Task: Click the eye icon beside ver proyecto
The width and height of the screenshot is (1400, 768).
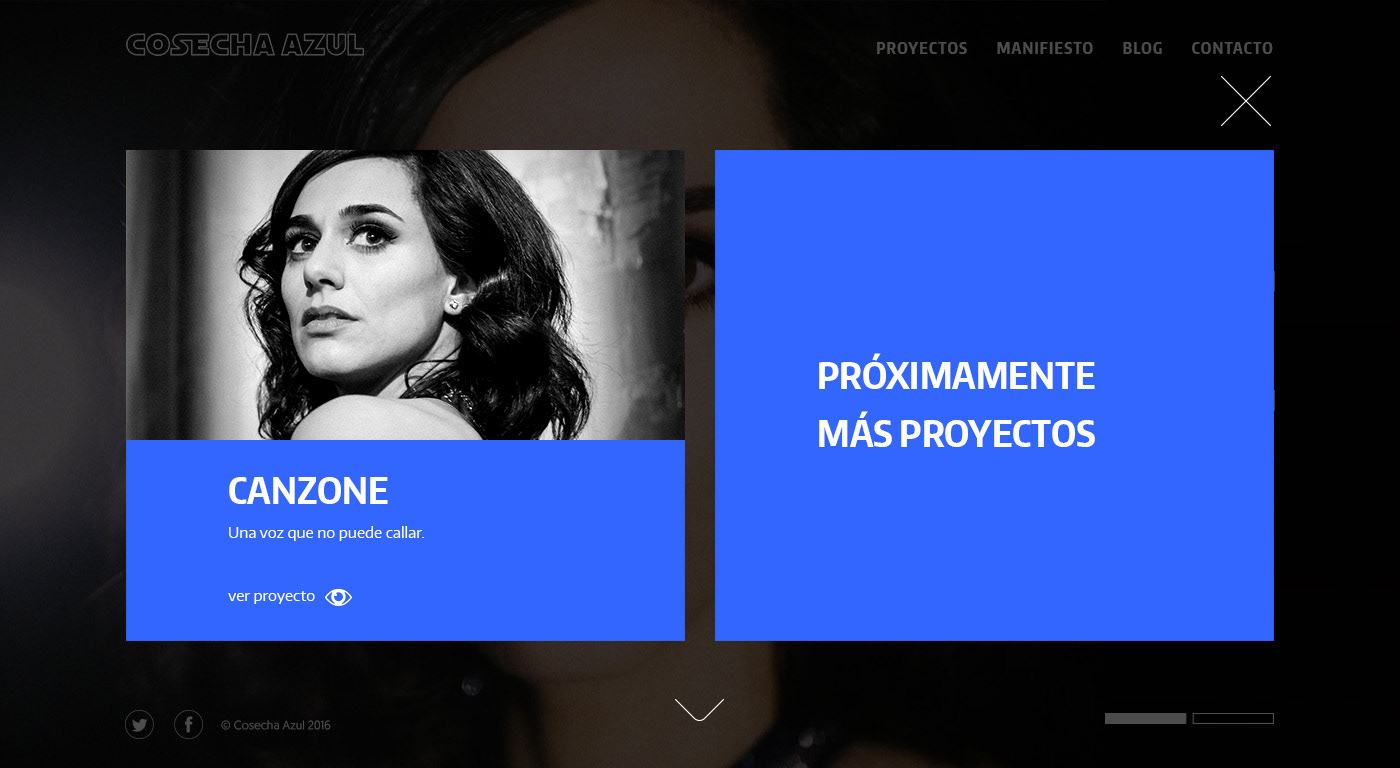Action: (x=339, y=597)
